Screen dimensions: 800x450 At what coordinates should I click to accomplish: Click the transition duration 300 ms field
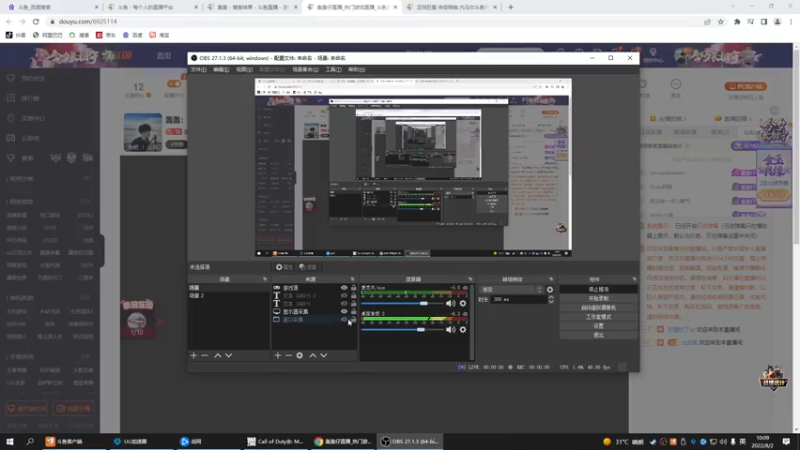519,299
